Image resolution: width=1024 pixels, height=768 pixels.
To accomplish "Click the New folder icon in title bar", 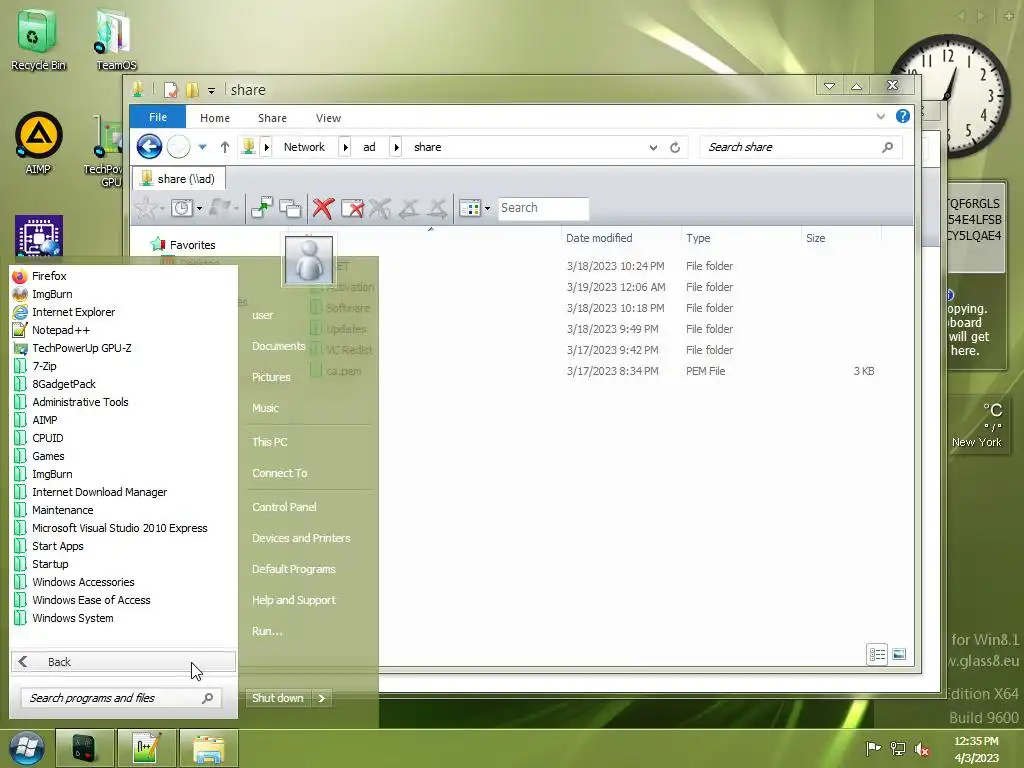I will click(192, 89).
